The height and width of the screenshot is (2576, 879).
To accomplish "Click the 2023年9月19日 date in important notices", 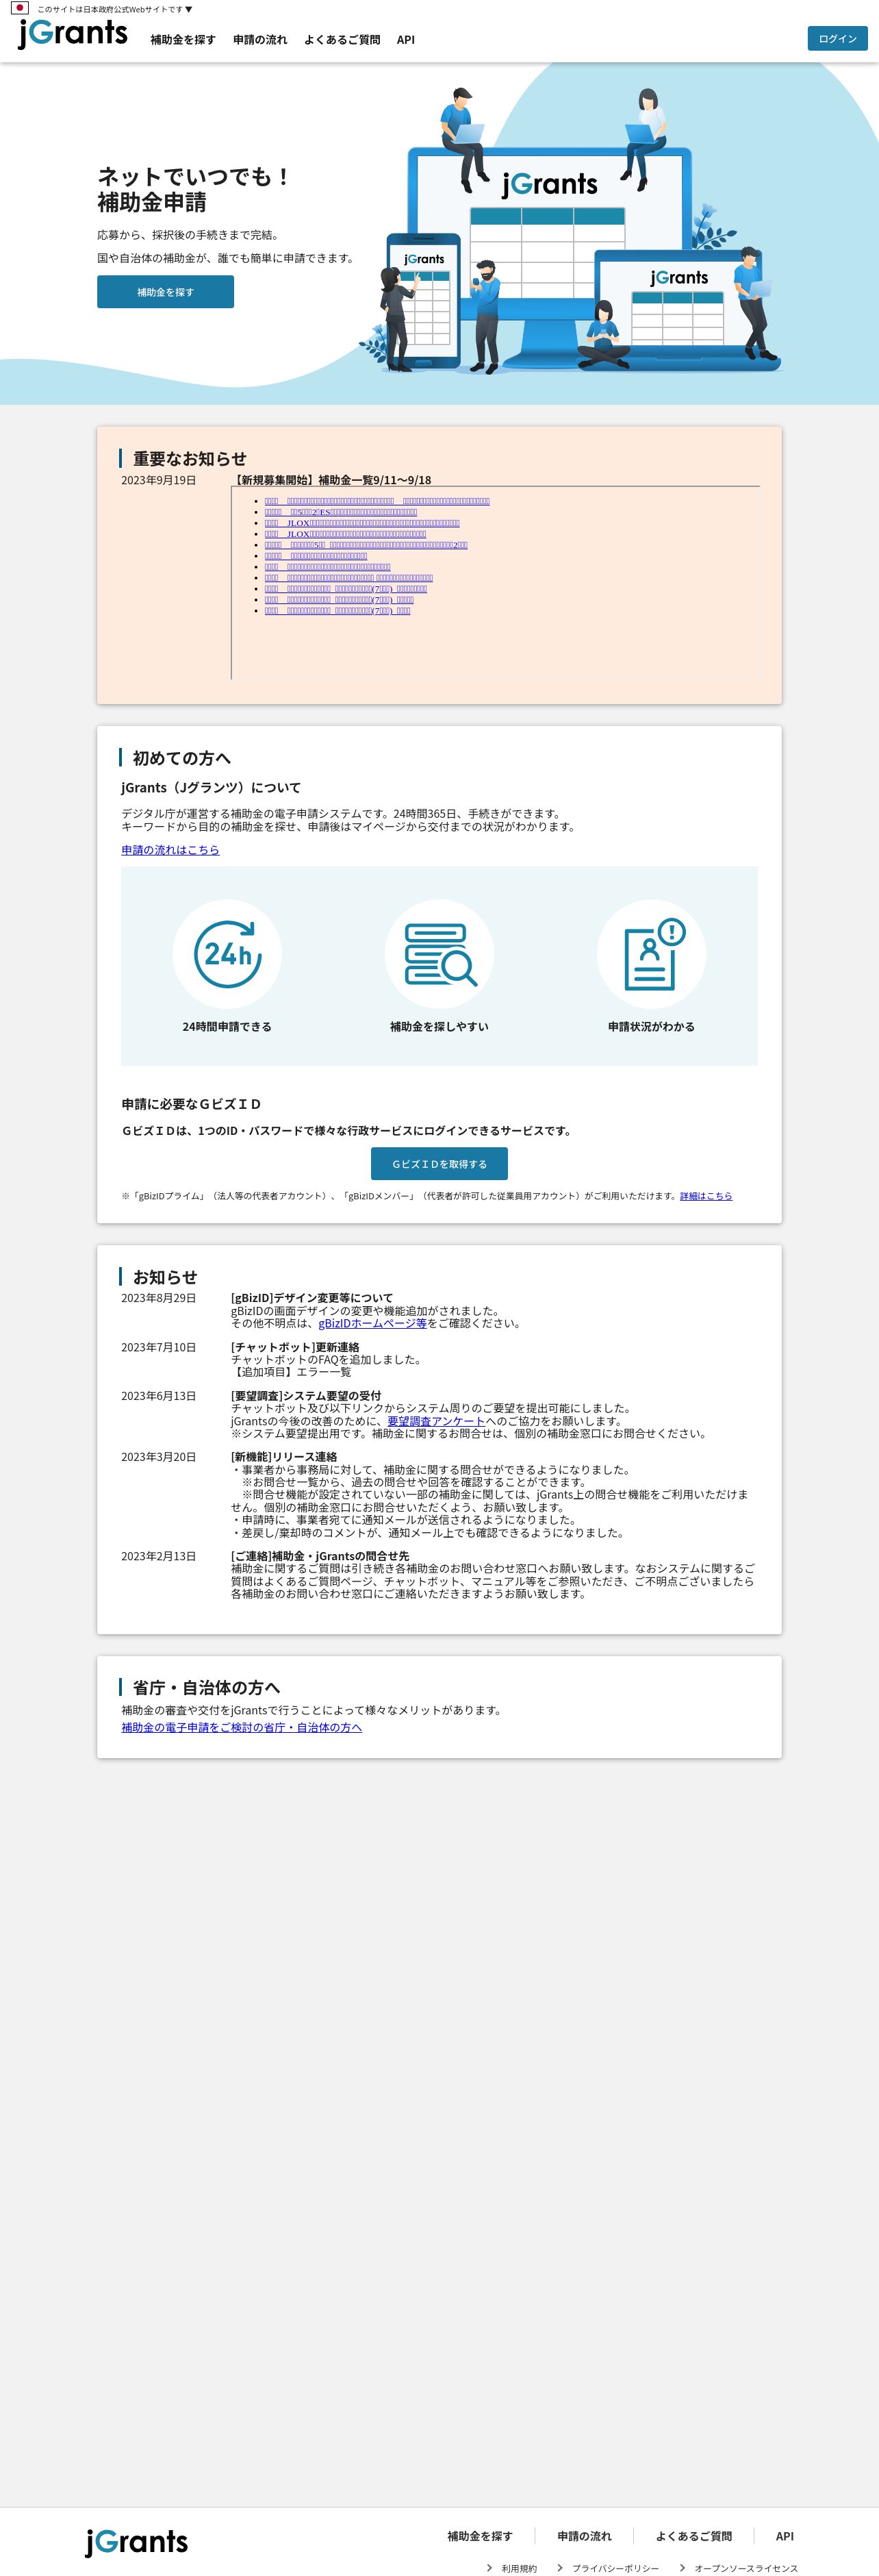I will 159,480.
